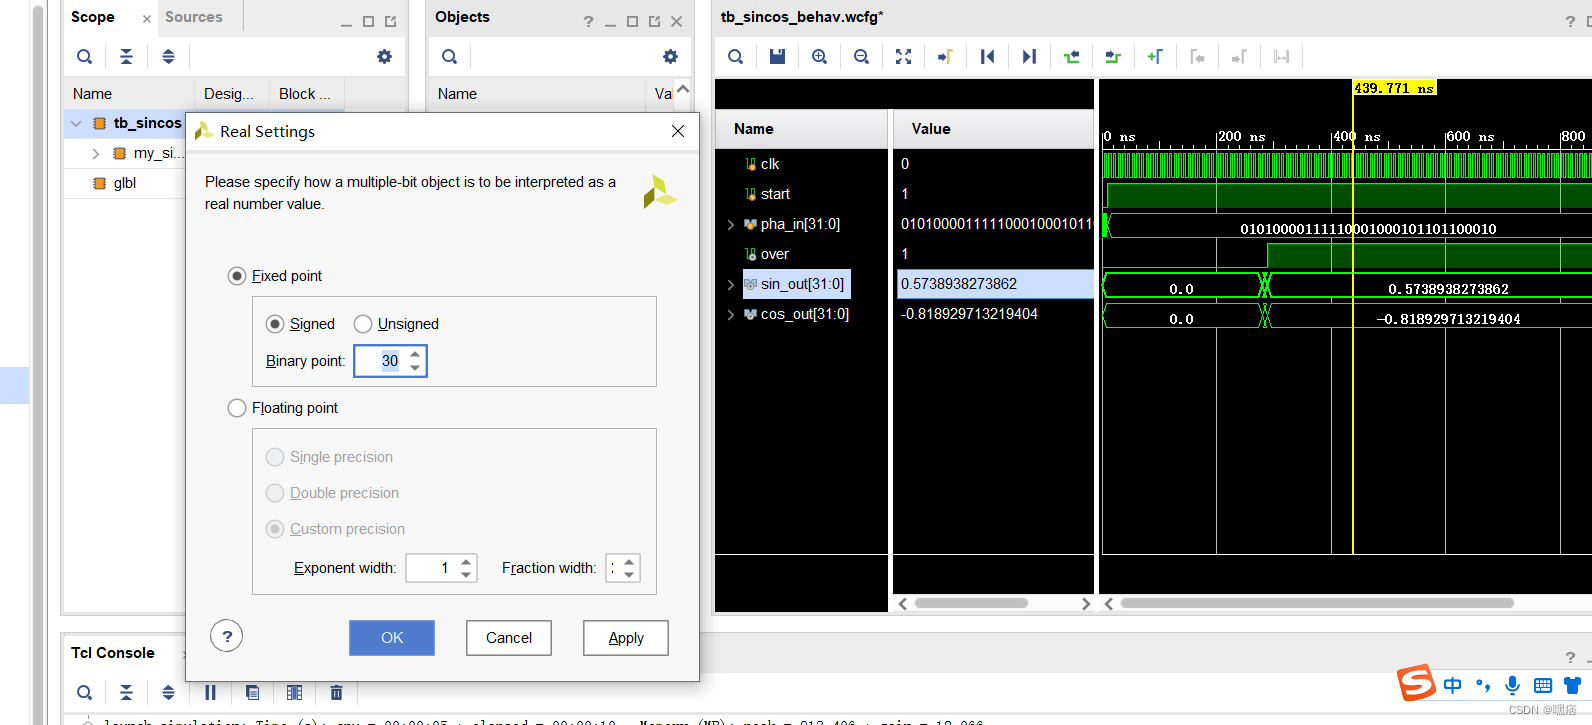Screen dimensions: 1592x725
Task: Jump to next transition
Action: coord(1113,57)
